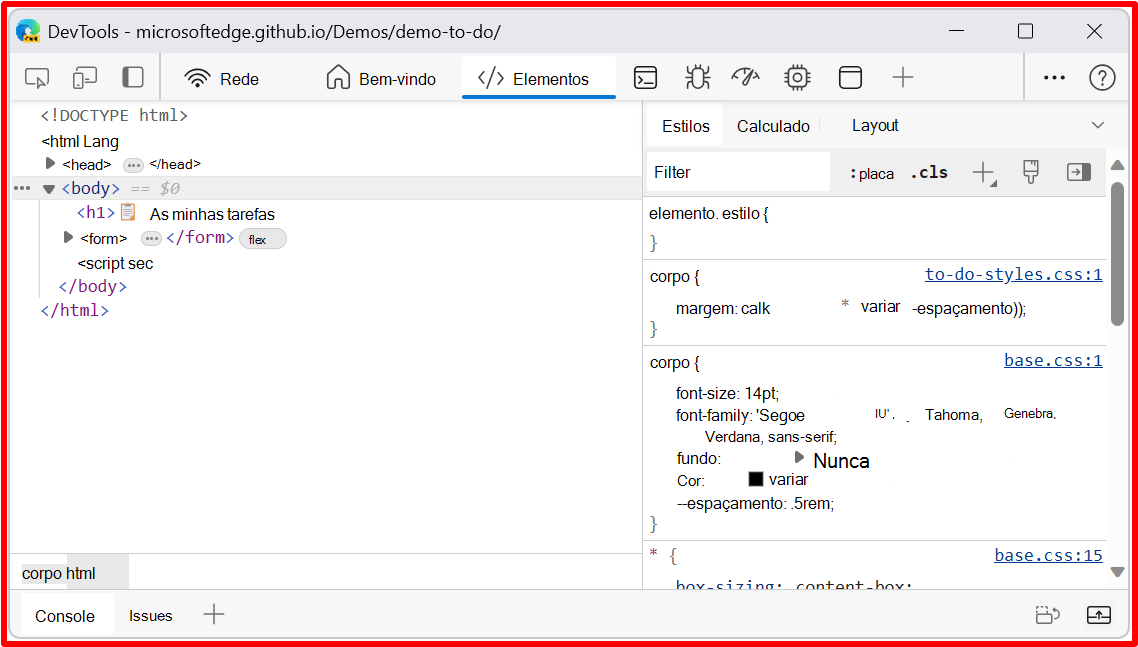Activate the element inspector tool
This screenshot has height=647, width=1138.
[37, 76]
